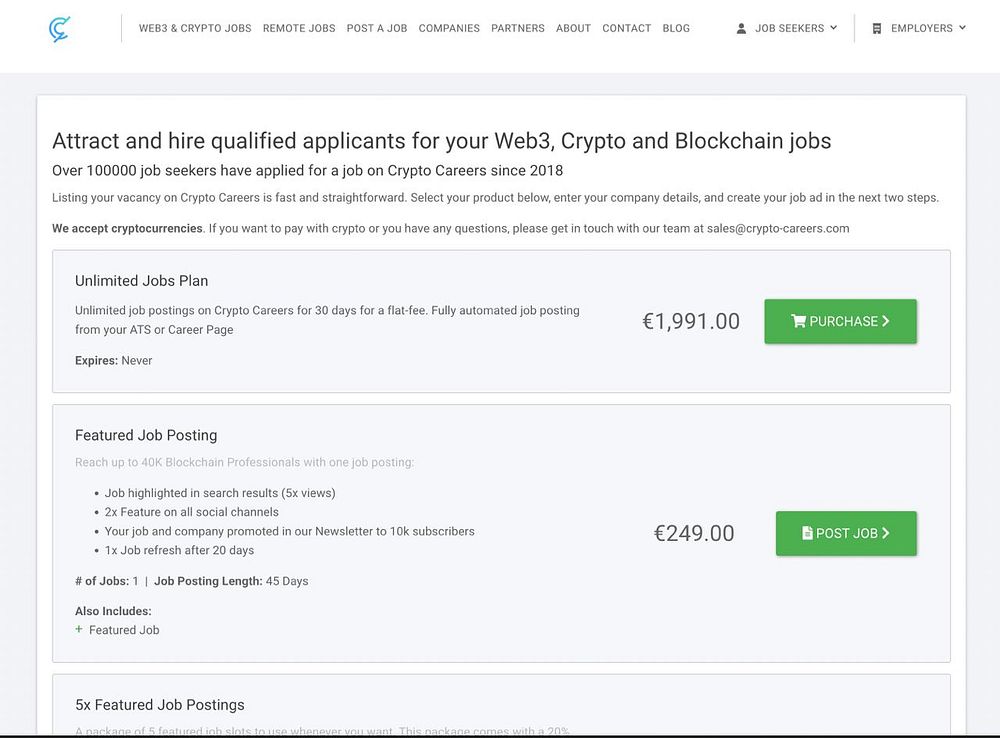This screenshot has width=1000, height=738.
Task: Select Post a Job in navigation
Action: 377,29
